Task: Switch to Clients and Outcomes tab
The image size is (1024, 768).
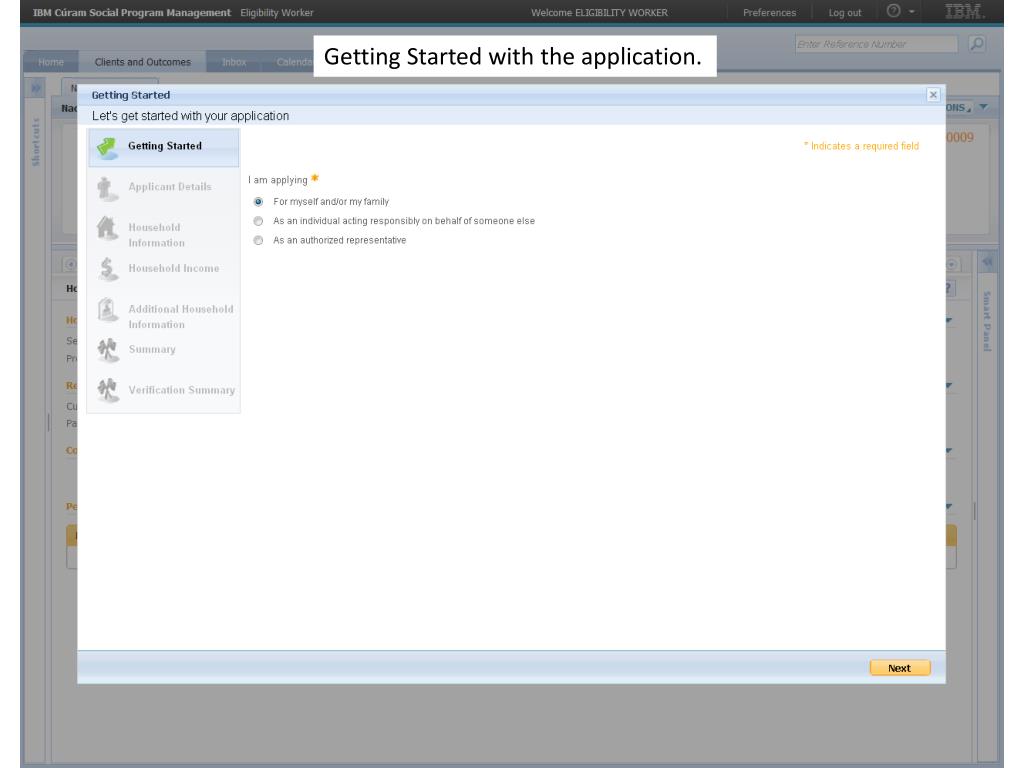Action: [142, 62]
